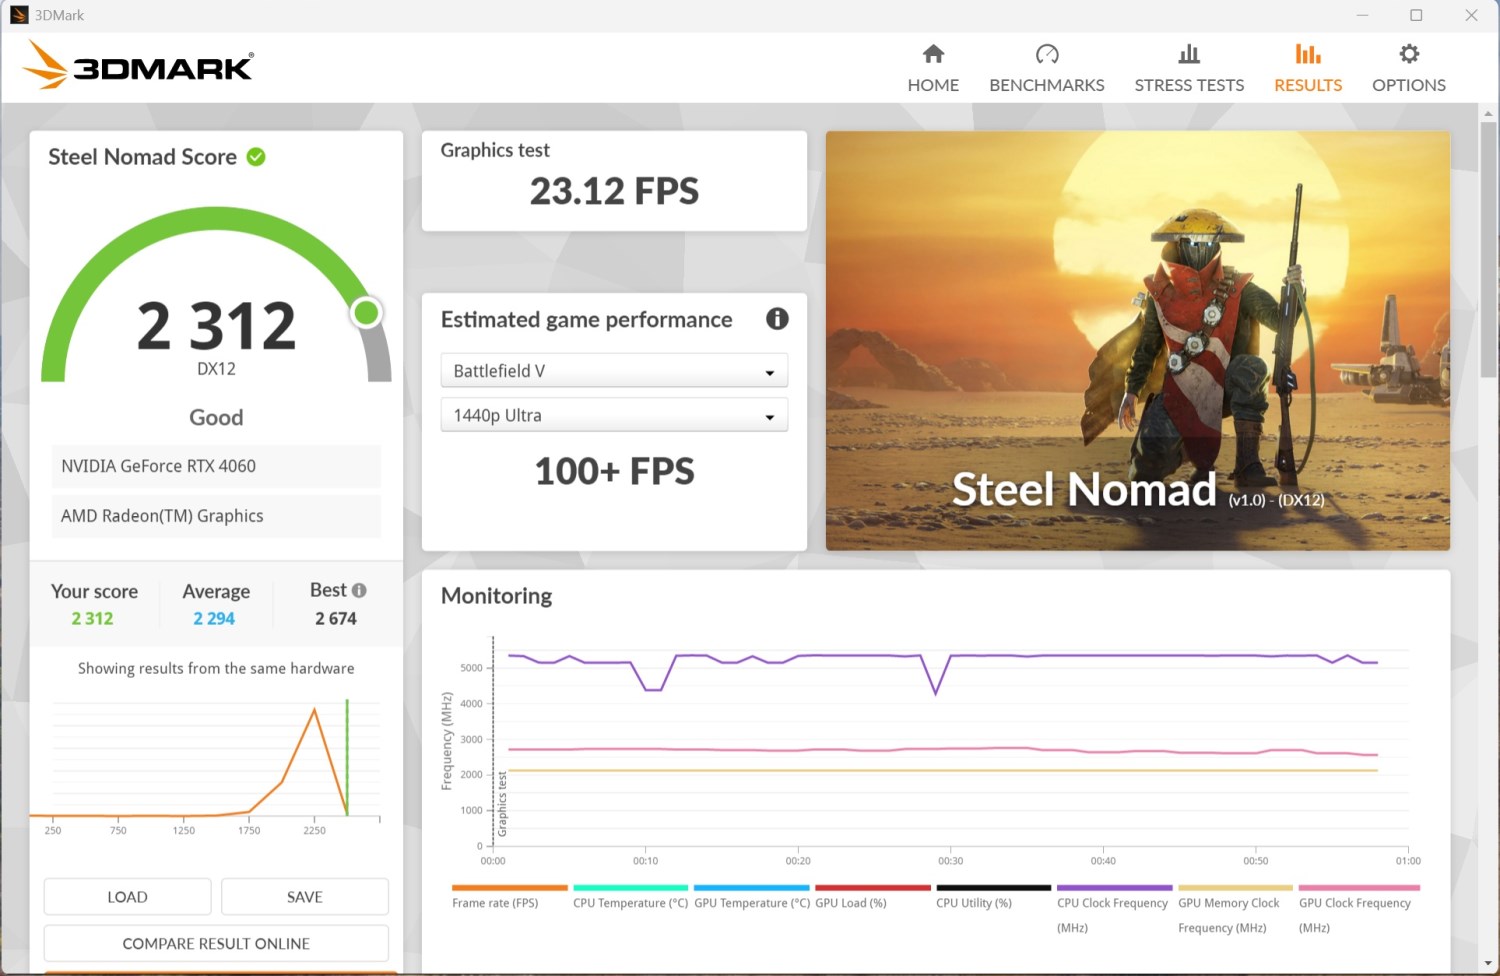Click the Steel Nomad benchmark artwork image
This screenshot has width=1500, height=976.
(1137, 340)
